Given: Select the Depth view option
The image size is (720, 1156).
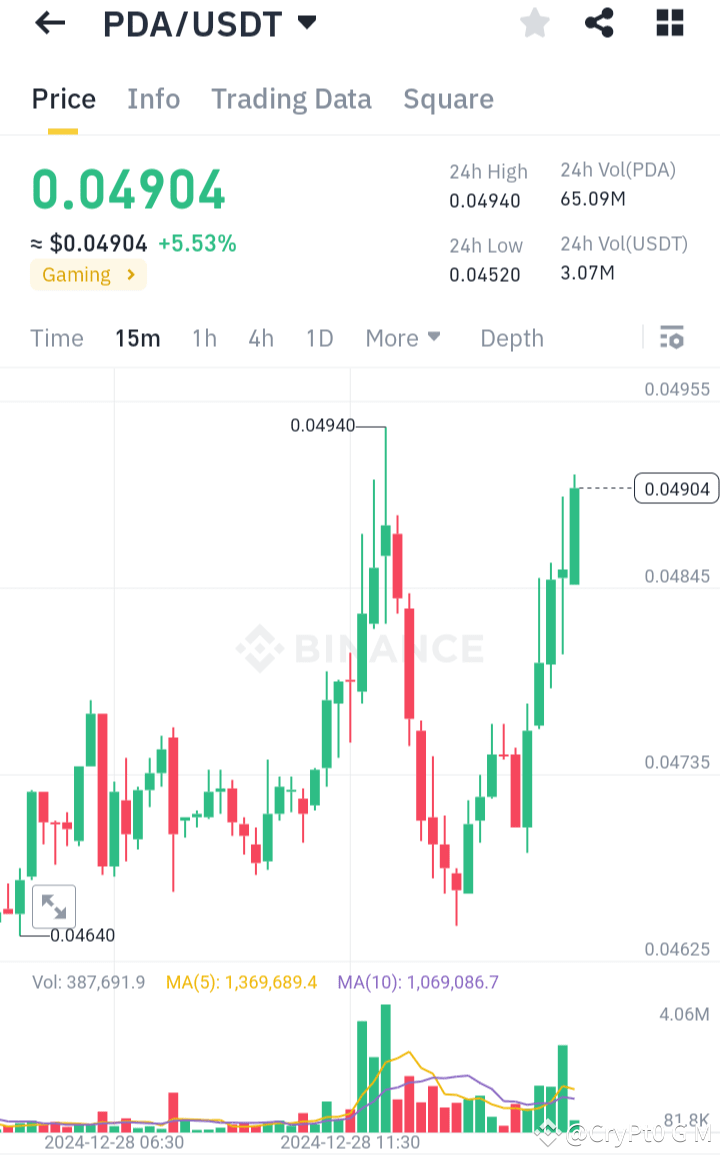Looking at the screenshot, I should [x=511, y=338].
